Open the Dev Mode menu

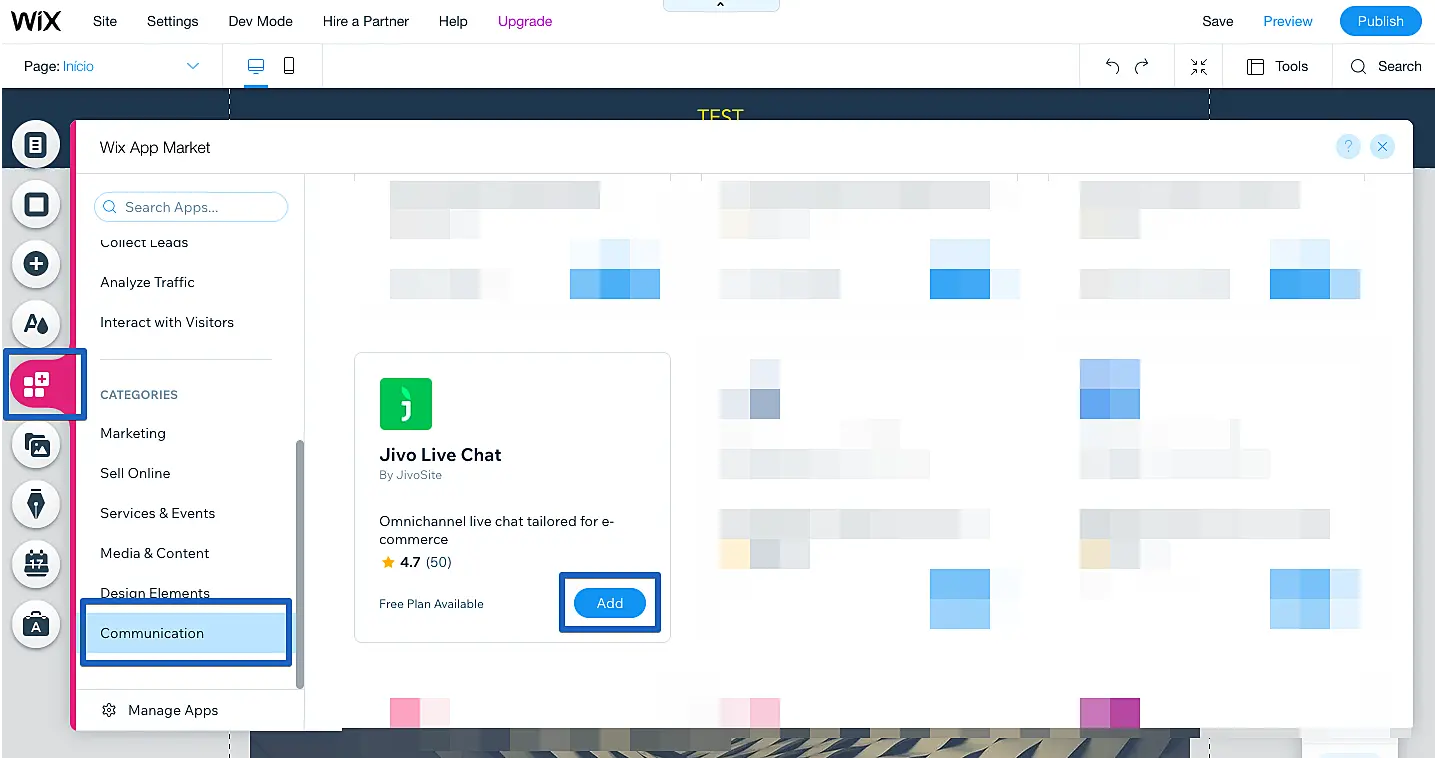(x=260, y=21)
